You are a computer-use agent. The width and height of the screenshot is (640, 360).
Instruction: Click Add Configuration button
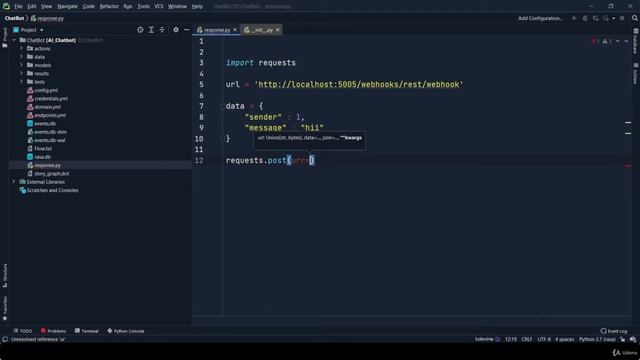point(540,18)
